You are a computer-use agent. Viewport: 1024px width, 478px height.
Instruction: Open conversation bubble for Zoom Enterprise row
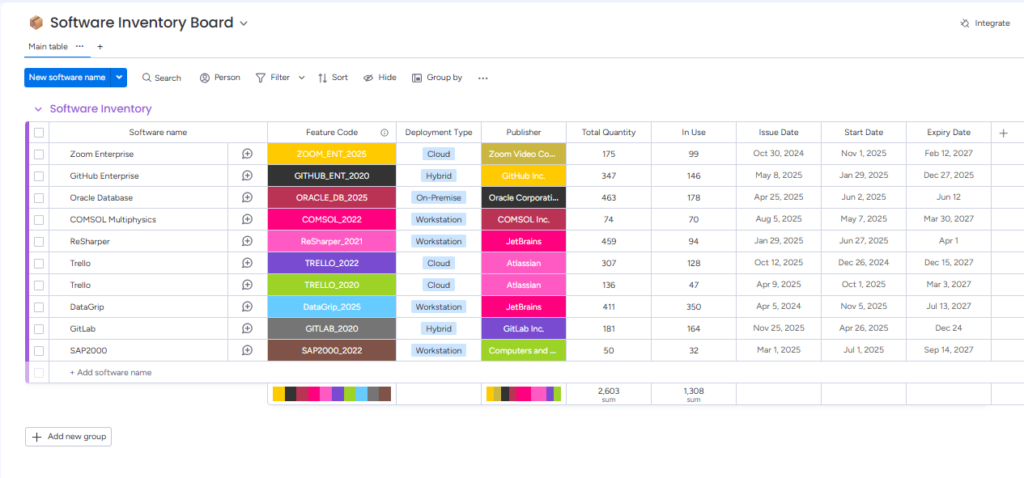tap(247, 154)
